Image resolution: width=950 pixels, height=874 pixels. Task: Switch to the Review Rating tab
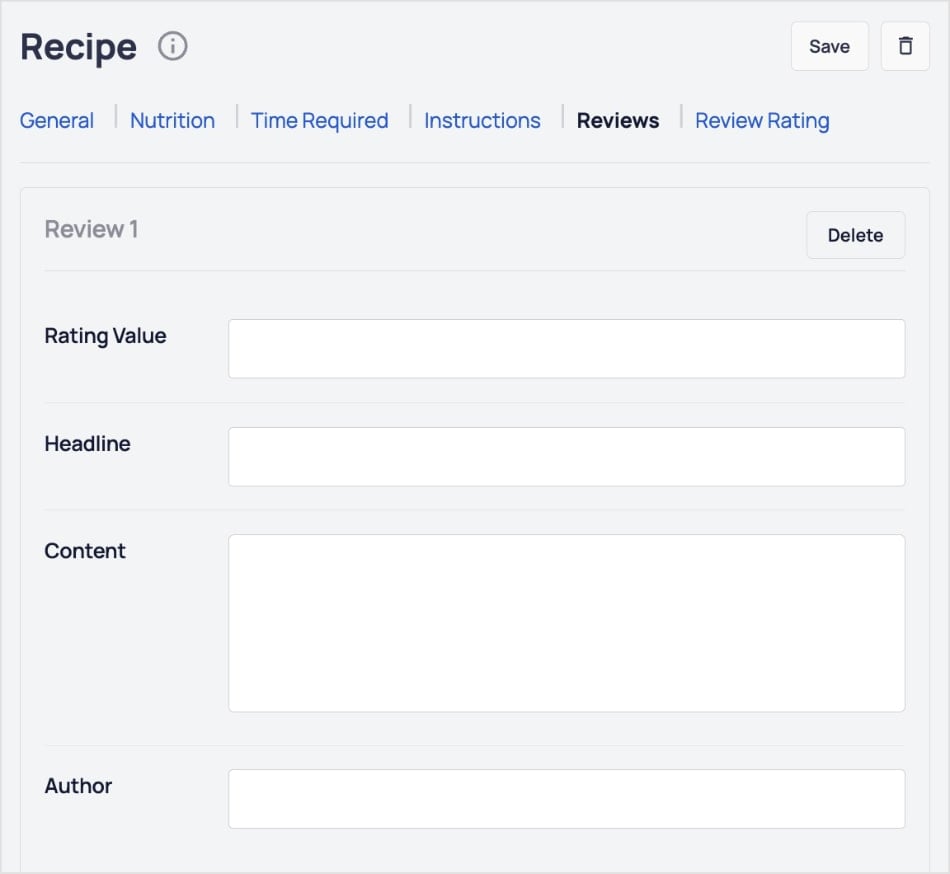click(x=761, y=120)
